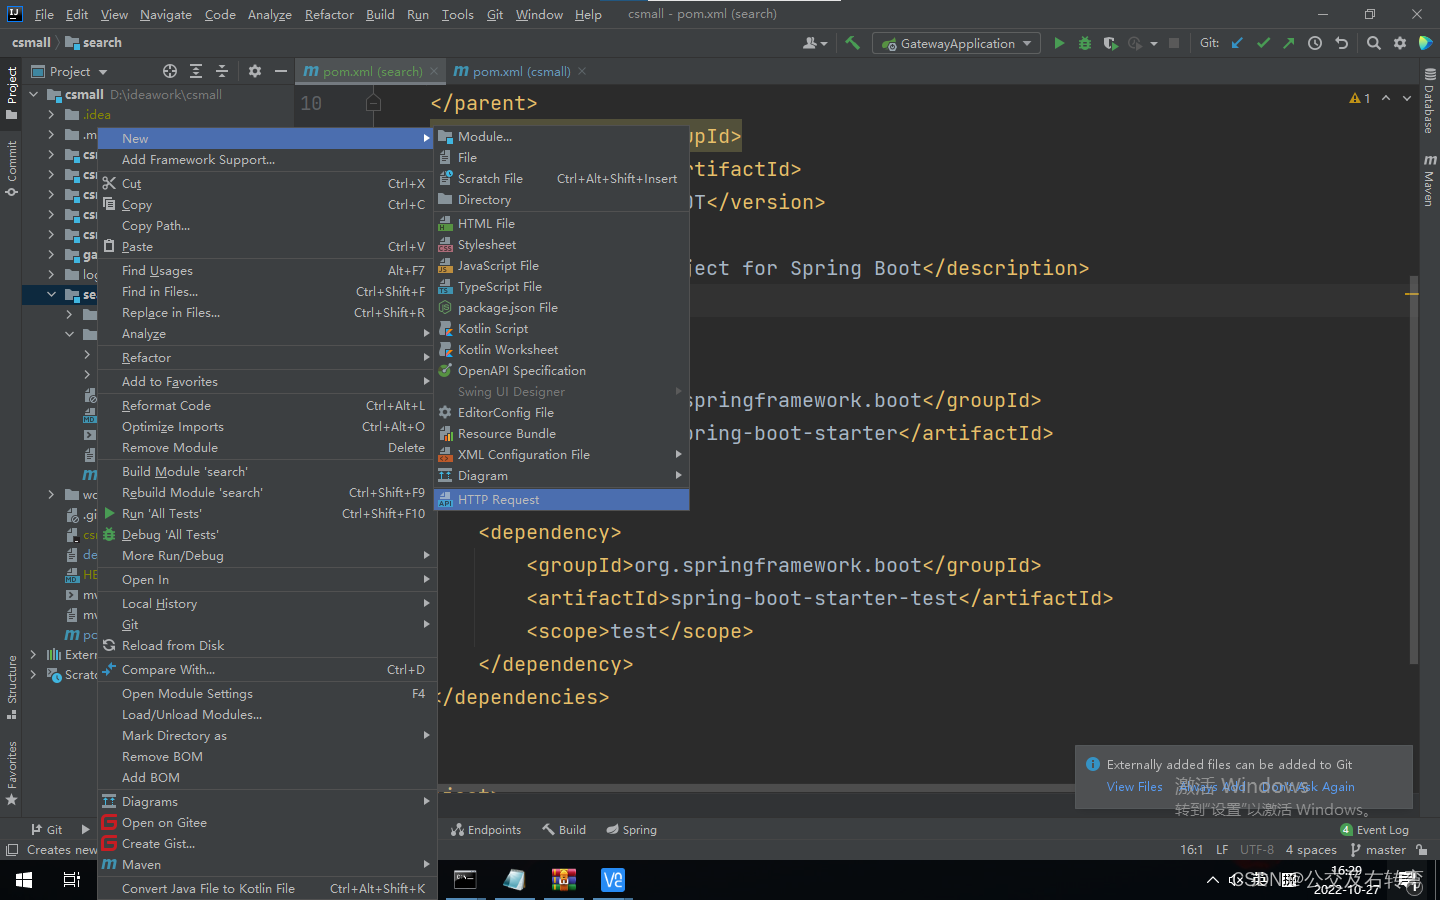Click the locate file crosshair in Project panel

click(x=170, y=71)
